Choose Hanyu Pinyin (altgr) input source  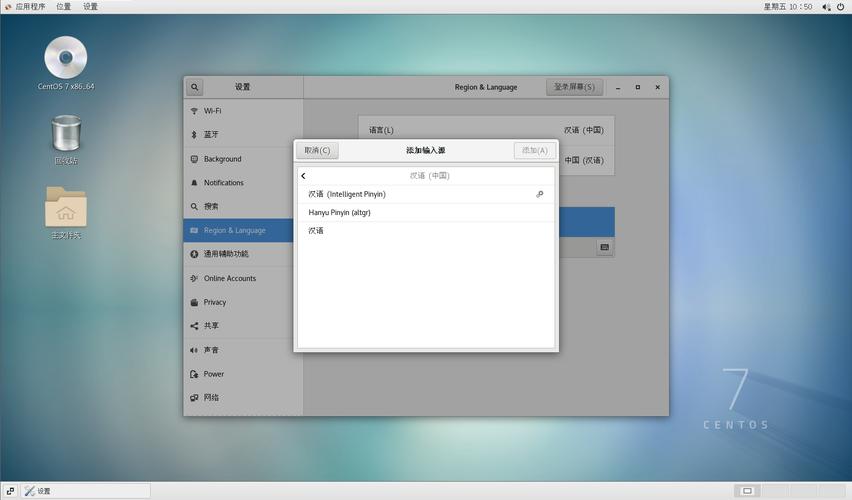tap(426, 212)
